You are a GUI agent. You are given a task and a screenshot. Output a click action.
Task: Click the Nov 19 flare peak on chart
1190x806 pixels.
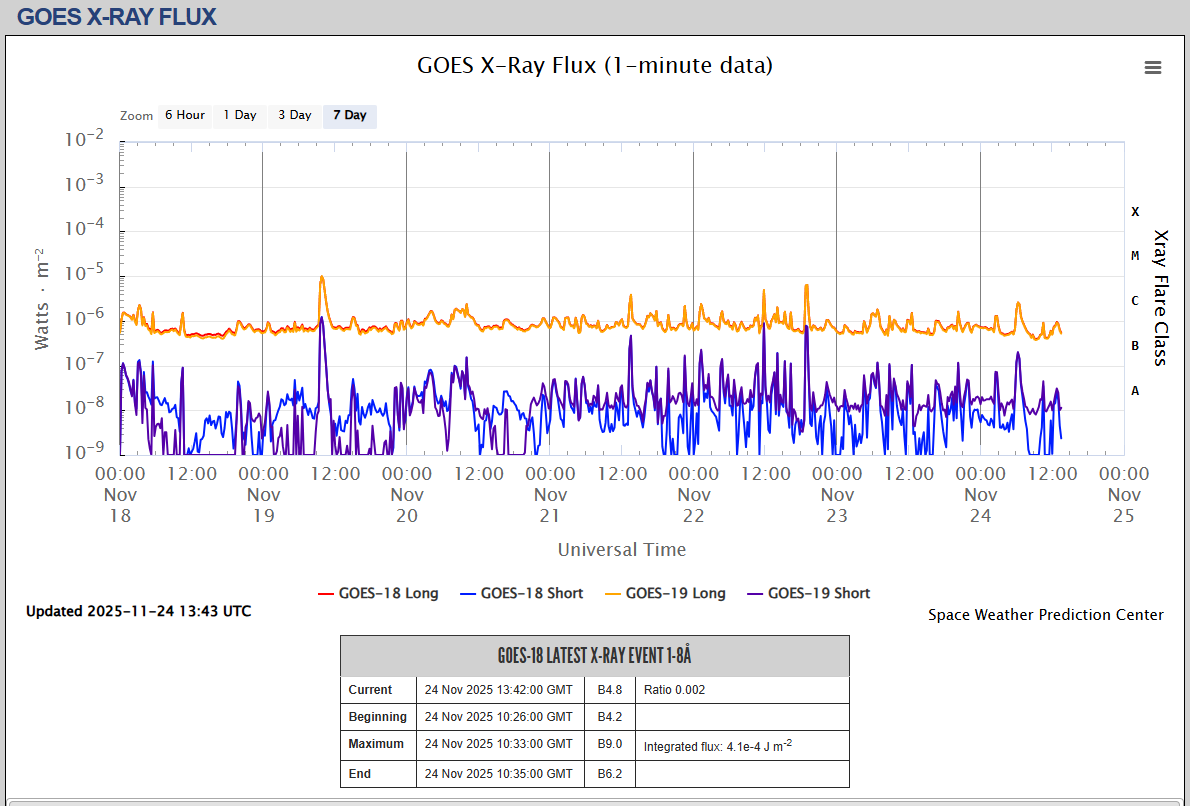pos(321,278)
